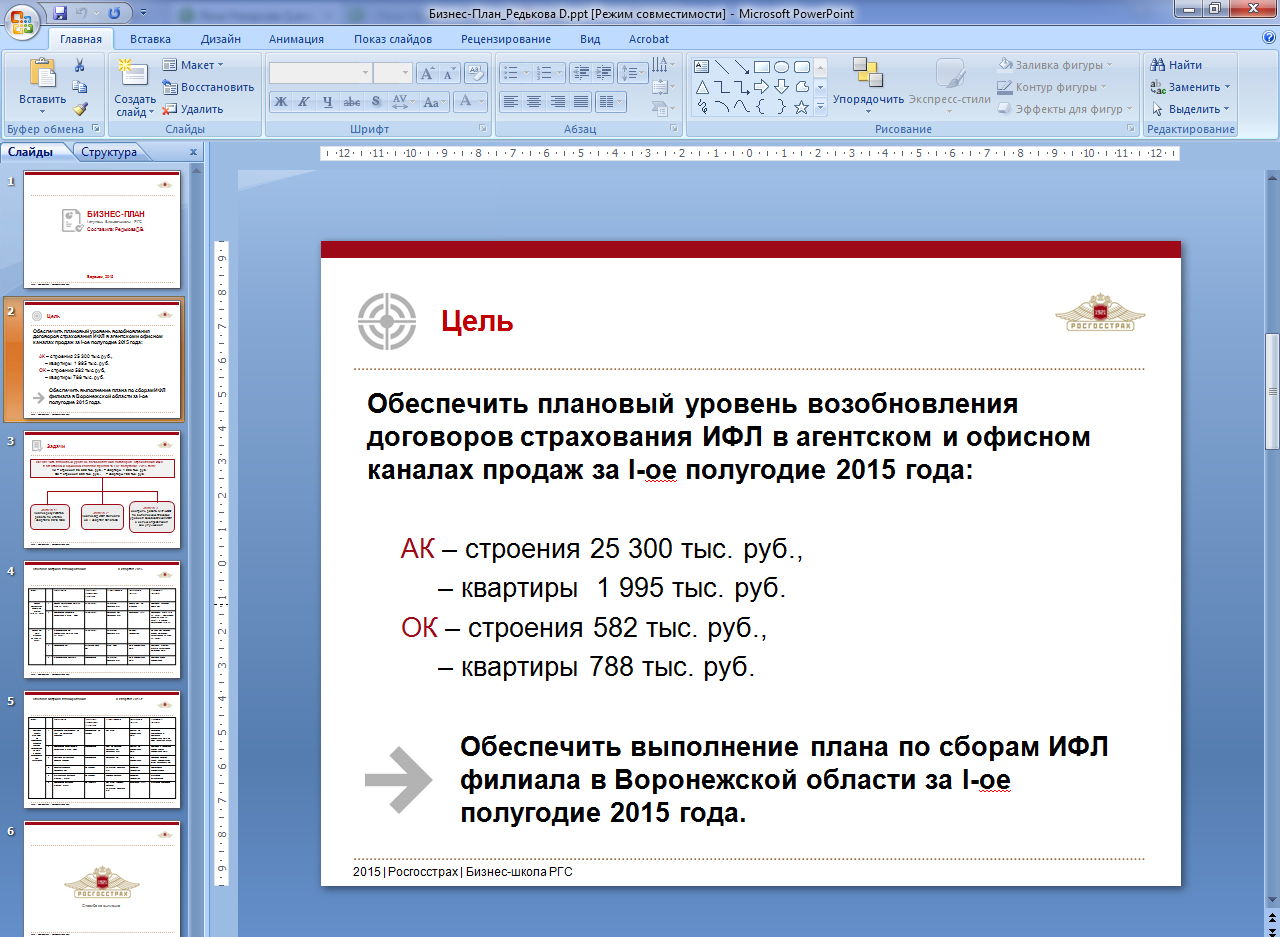Open the change case (Aa) dropdown
Screen dimensions: 1280x937
tap(433, 101)
